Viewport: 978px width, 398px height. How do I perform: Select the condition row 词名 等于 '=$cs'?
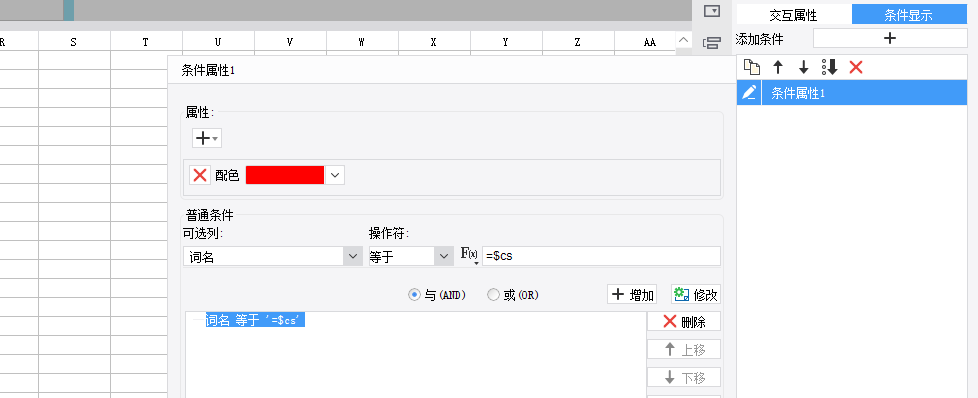pyautogui.click(x=255, y=320)
